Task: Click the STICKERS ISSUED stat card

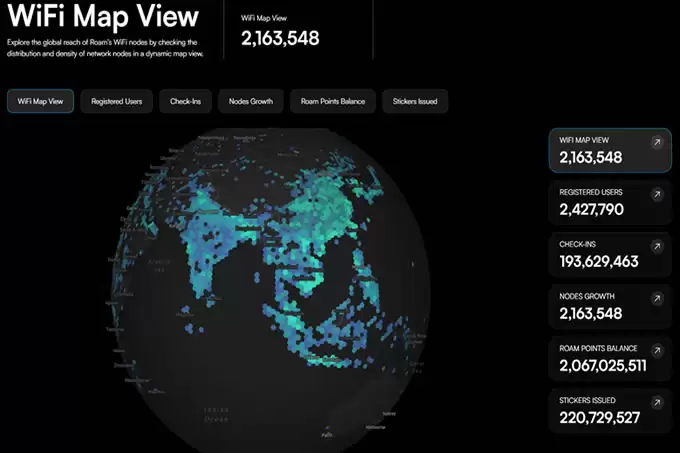Action: [x=610, y=411]
